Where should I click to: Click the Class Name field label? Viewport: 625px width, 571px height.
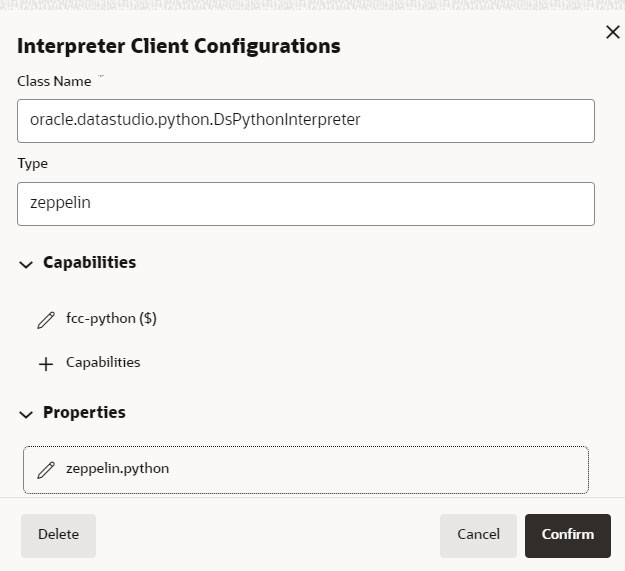click(54, 82)
